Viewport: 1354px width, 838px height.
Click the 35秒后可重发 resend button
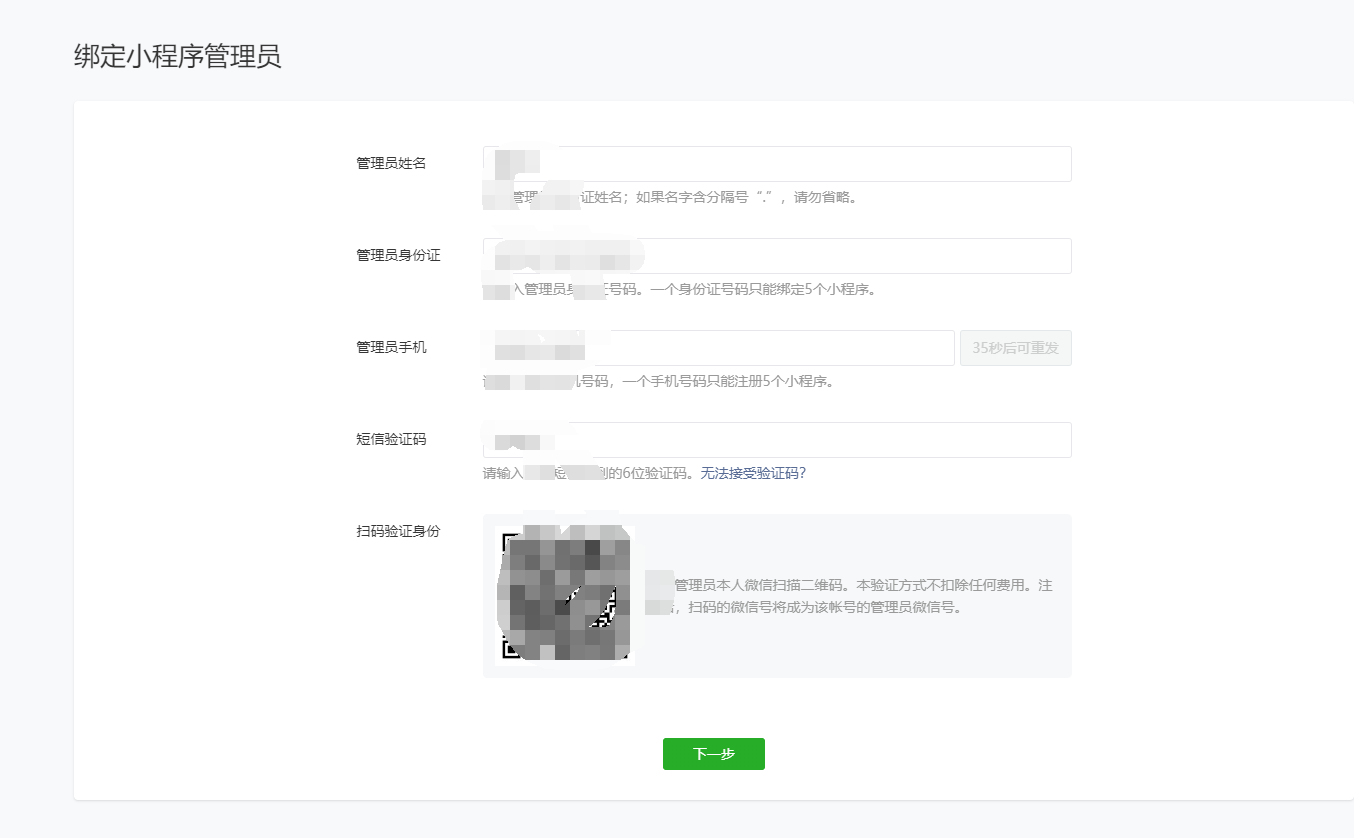(x=1016, y=348)
